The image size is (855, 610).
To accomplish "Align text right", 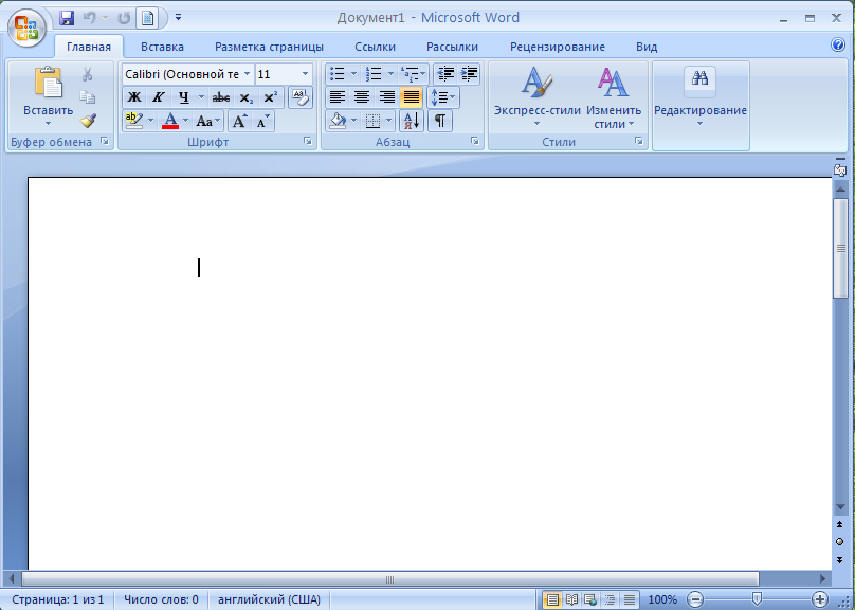I will [387, 98].
